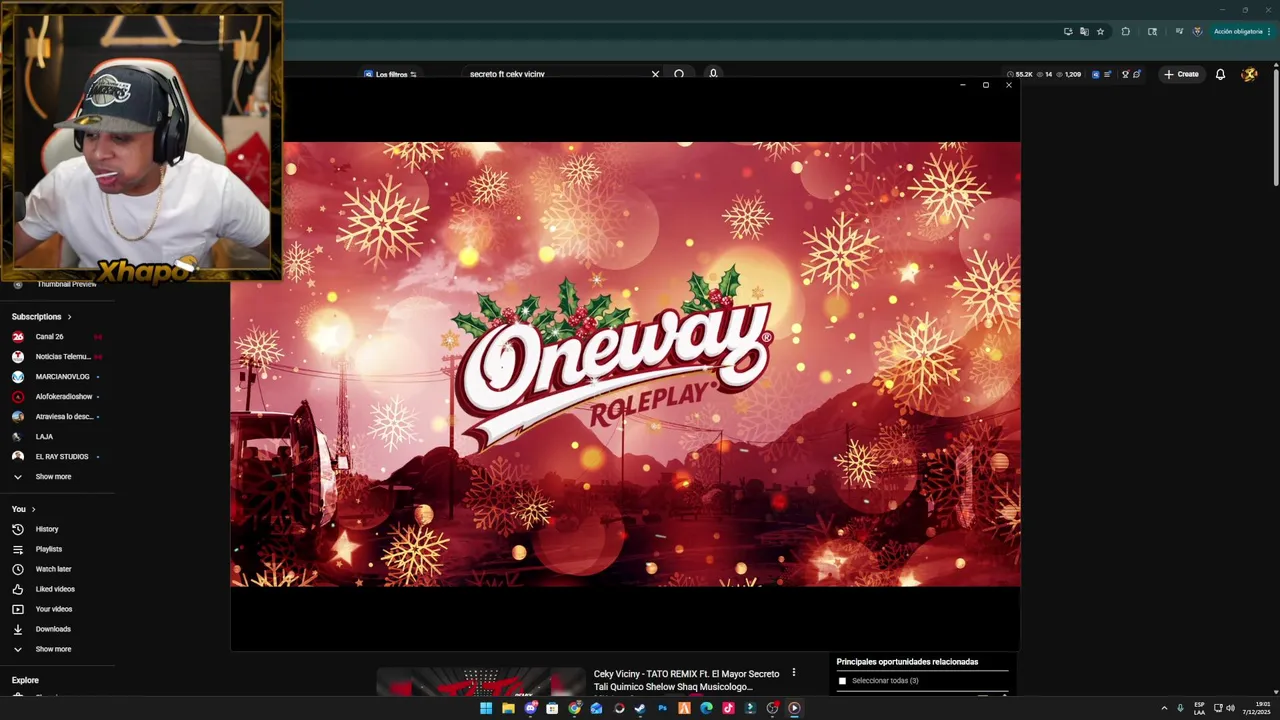The image size is (1280, 720).
Task: Open the browser extensions puzzle icon
Action: coord(1125,31)
